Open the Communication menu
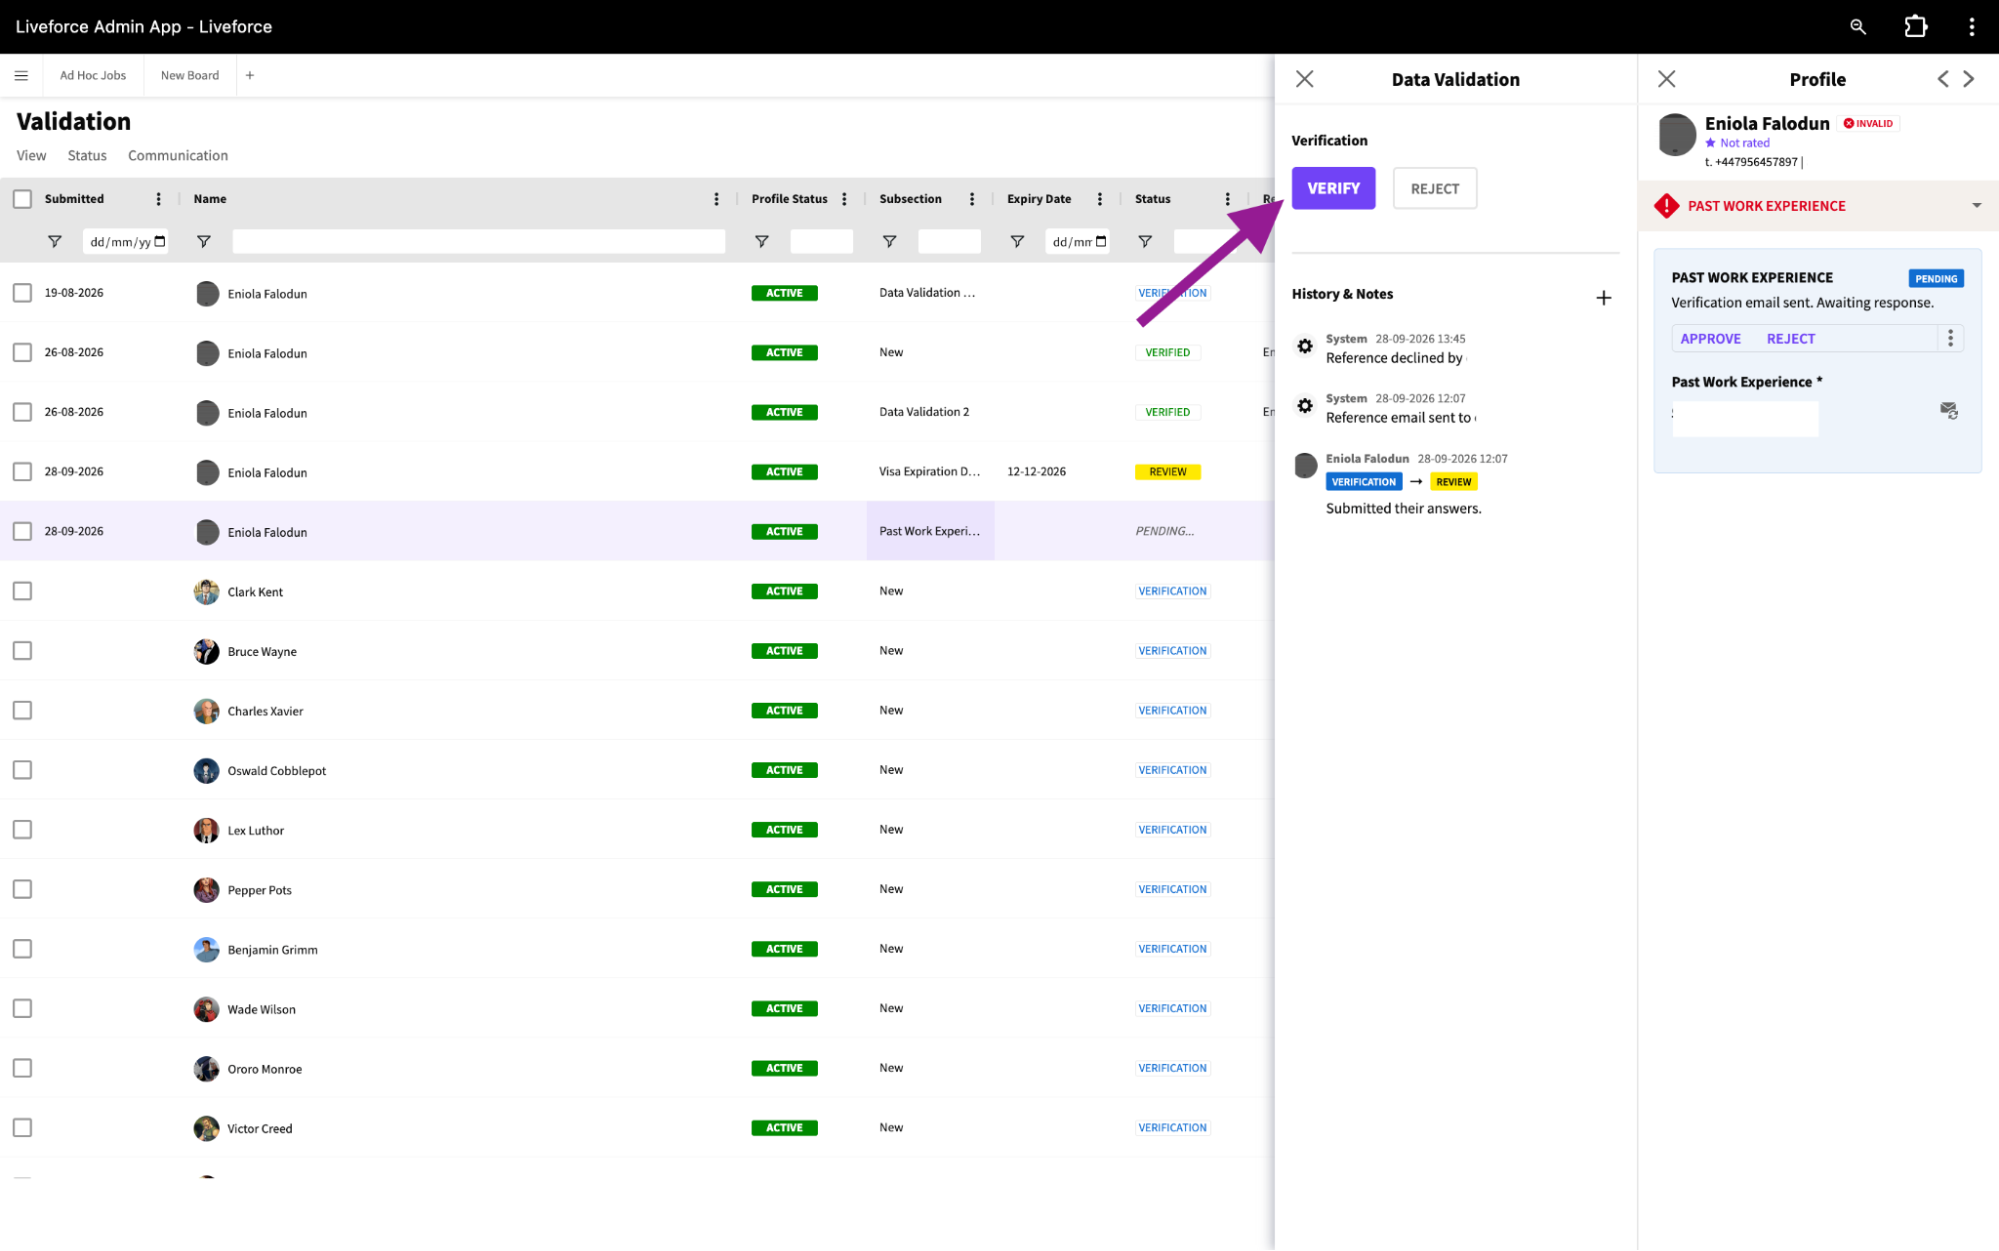Screen dimensions: 1999x1251 click(x=178, y=156)
